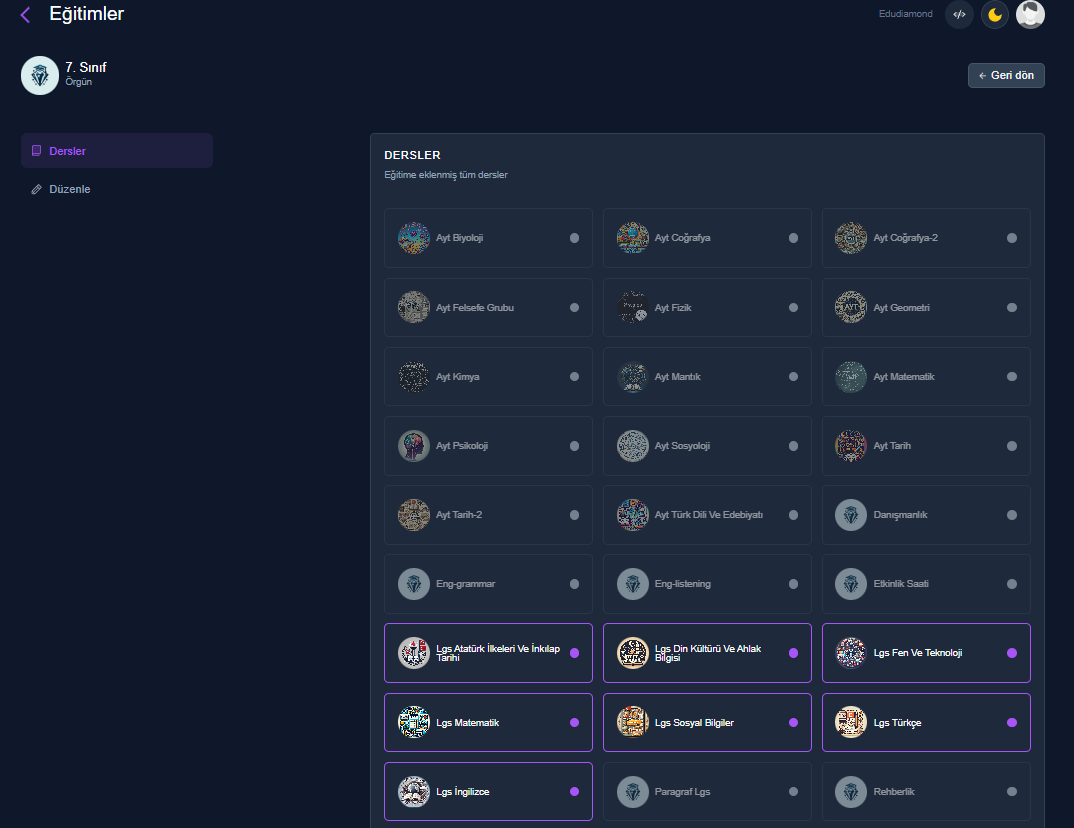Open the Dersler sidebar tab
Image resolution: width=1074 pixels, height=828 pixels.
pos(117,151)
